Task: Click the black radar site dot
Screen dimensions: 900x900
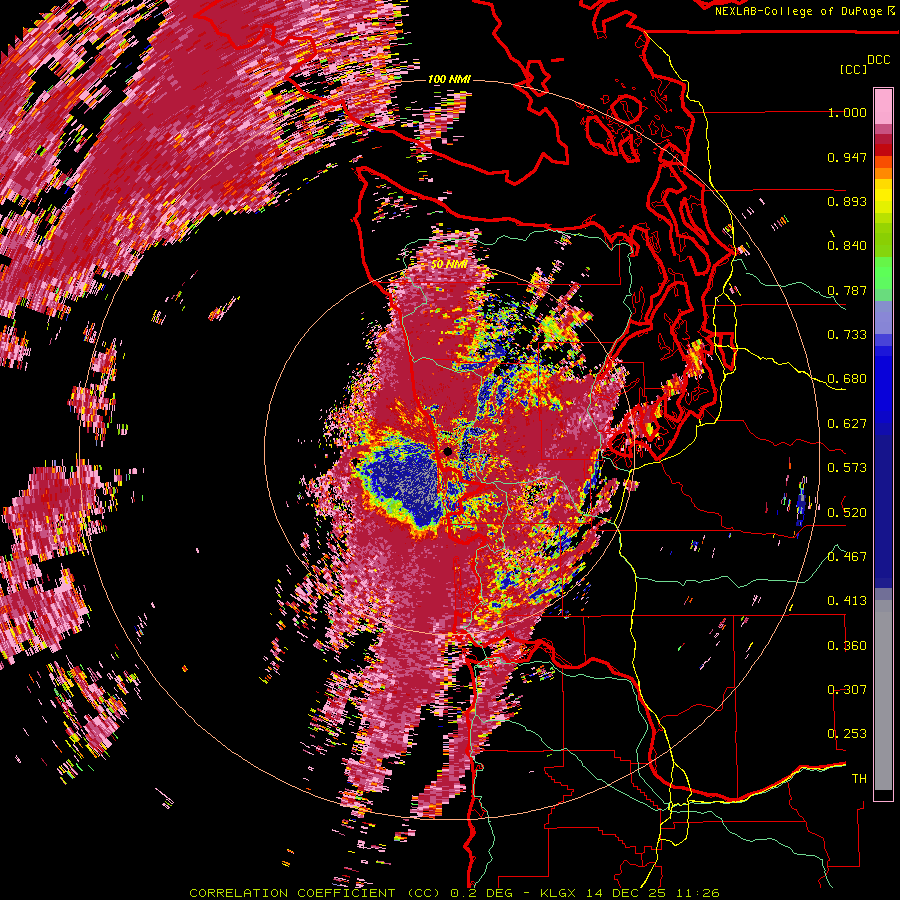Action: (448, 452)
